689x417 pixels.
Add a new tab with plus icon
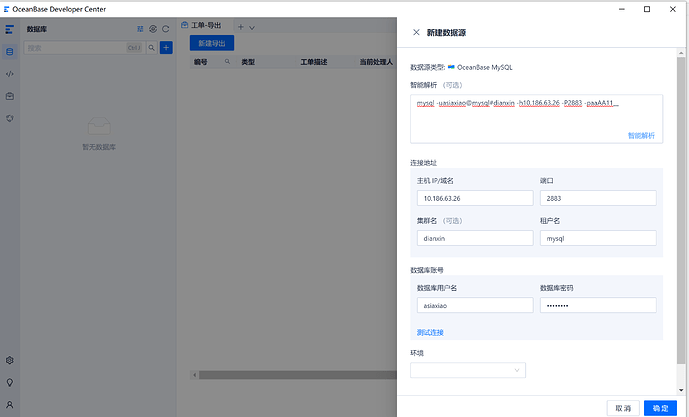click(x=240, y=27)
